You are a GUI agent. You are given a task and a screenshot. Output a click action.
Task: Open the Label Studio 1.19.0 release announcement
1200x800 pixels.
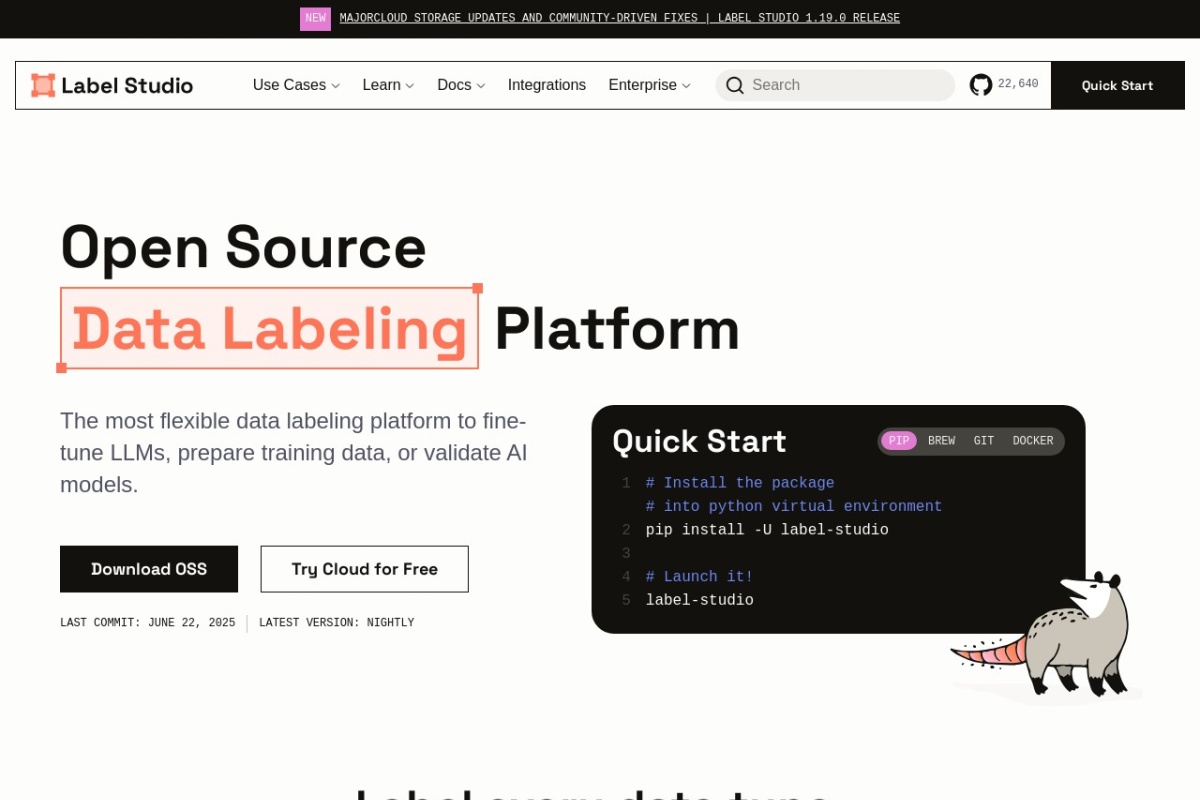click(x=619, y=18)
